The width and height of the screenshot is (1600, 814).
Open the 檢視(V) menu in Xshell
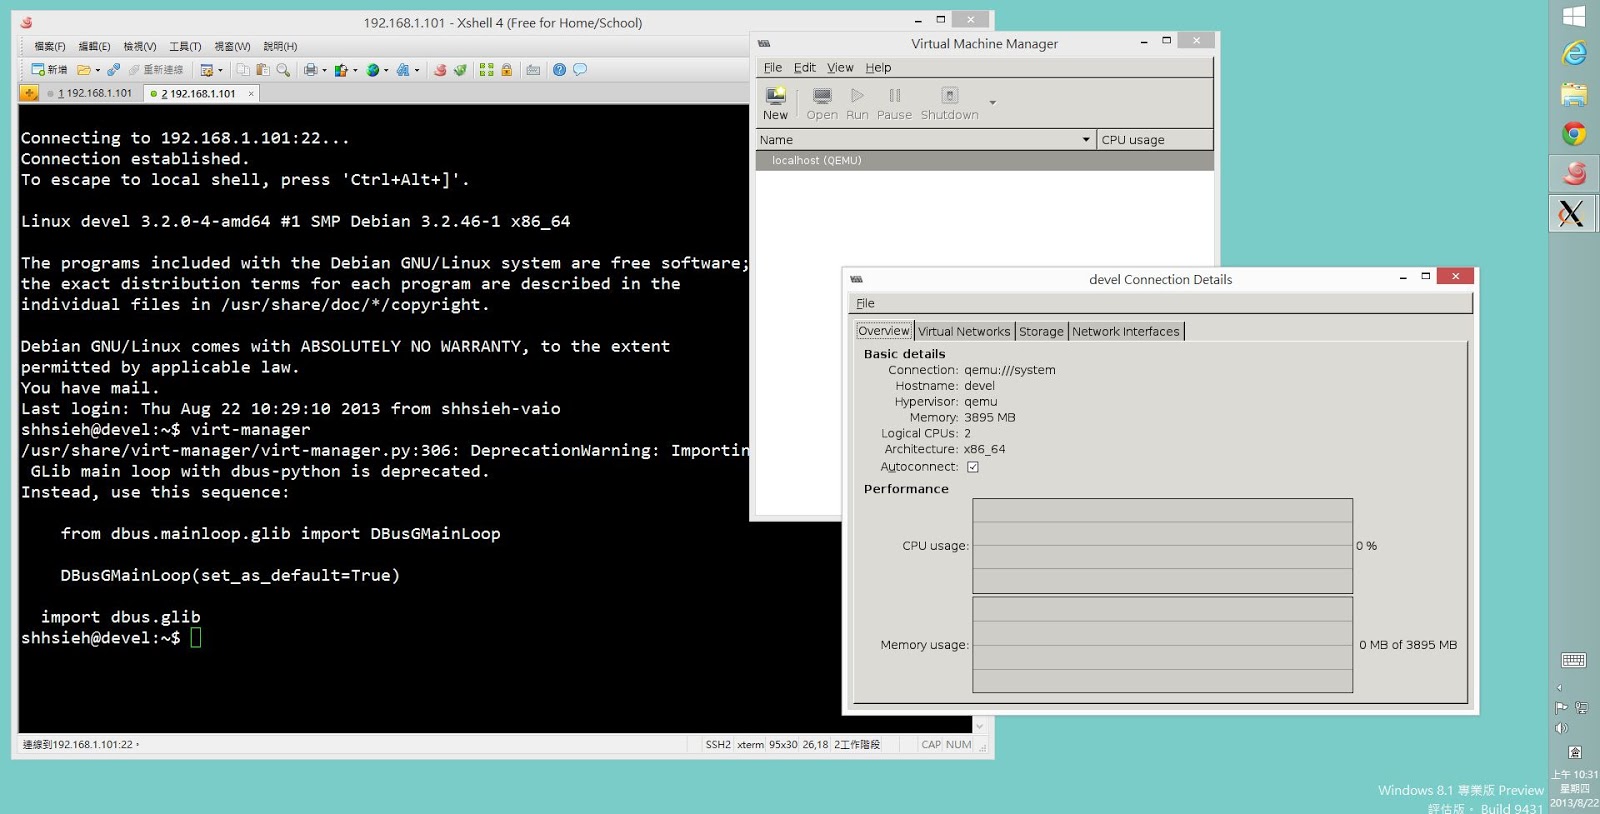(140, 47)
